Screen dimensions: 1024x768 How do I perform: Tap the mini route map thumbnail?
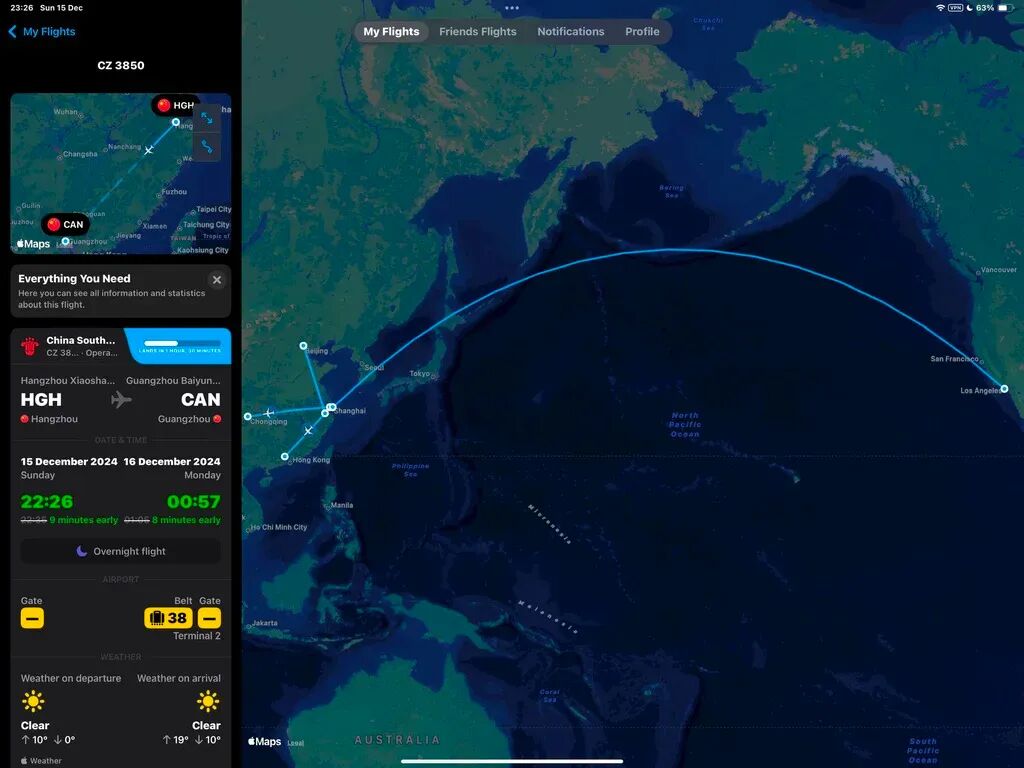121,173
